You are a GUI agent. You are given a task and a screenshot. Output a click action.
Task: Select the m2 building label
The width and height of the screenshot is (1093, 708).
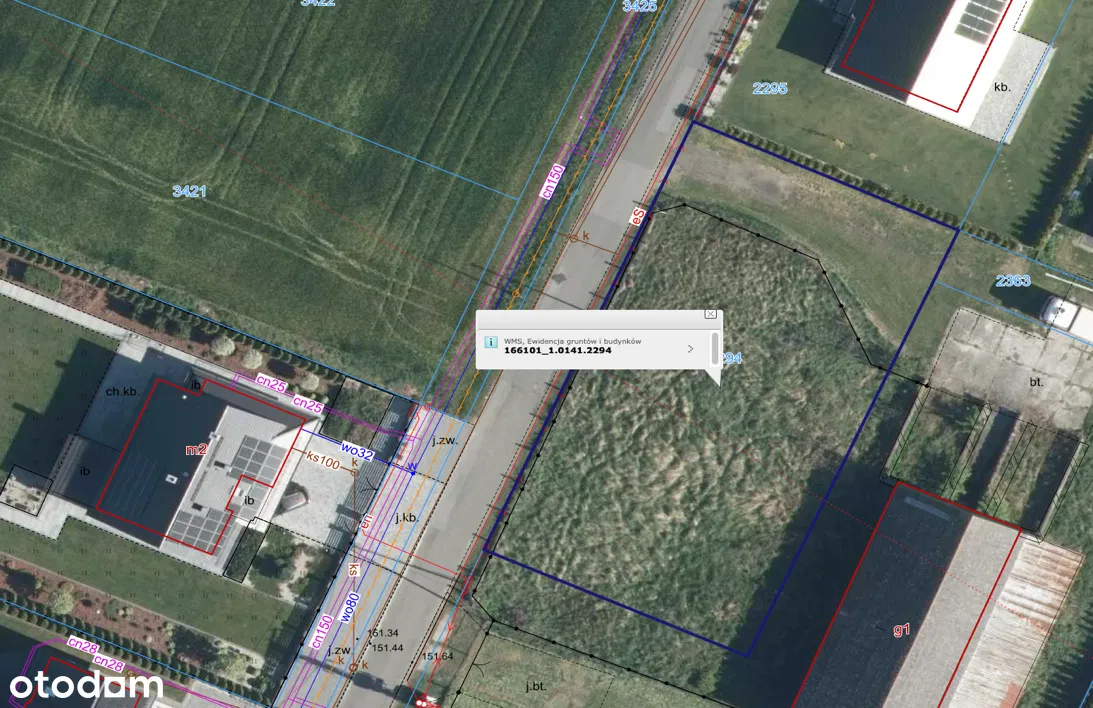196,449
